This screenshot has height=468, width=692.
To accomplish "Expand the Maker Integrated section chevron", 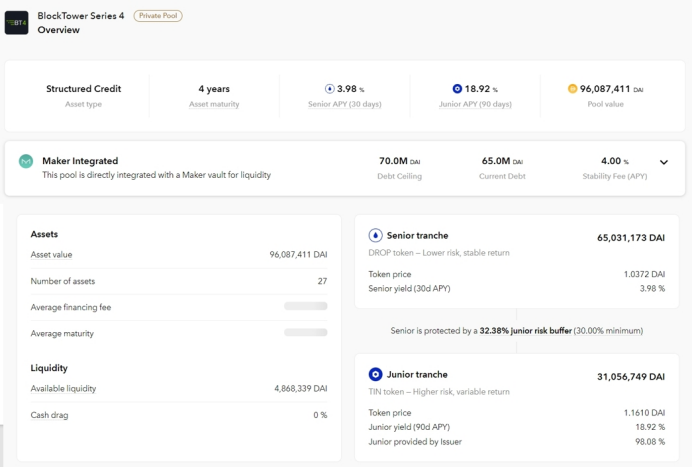I will coord(663,162).
